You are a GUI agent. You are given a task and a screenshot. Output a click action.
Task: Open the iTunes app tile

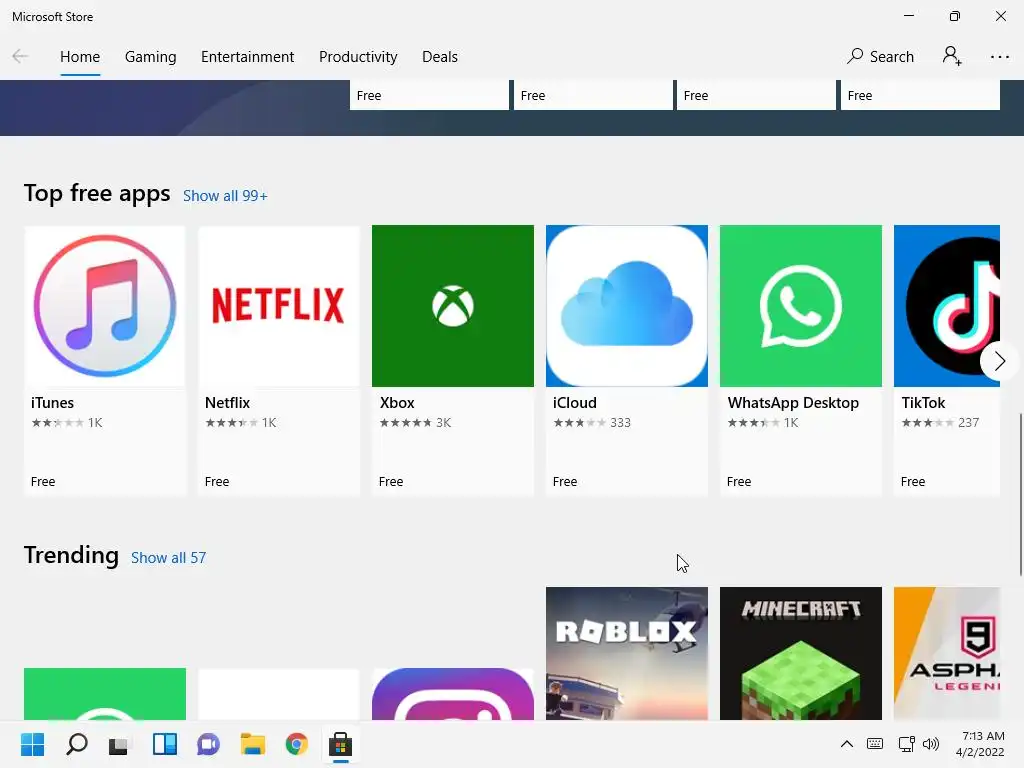pyautogui.click(x=104, y=360)
